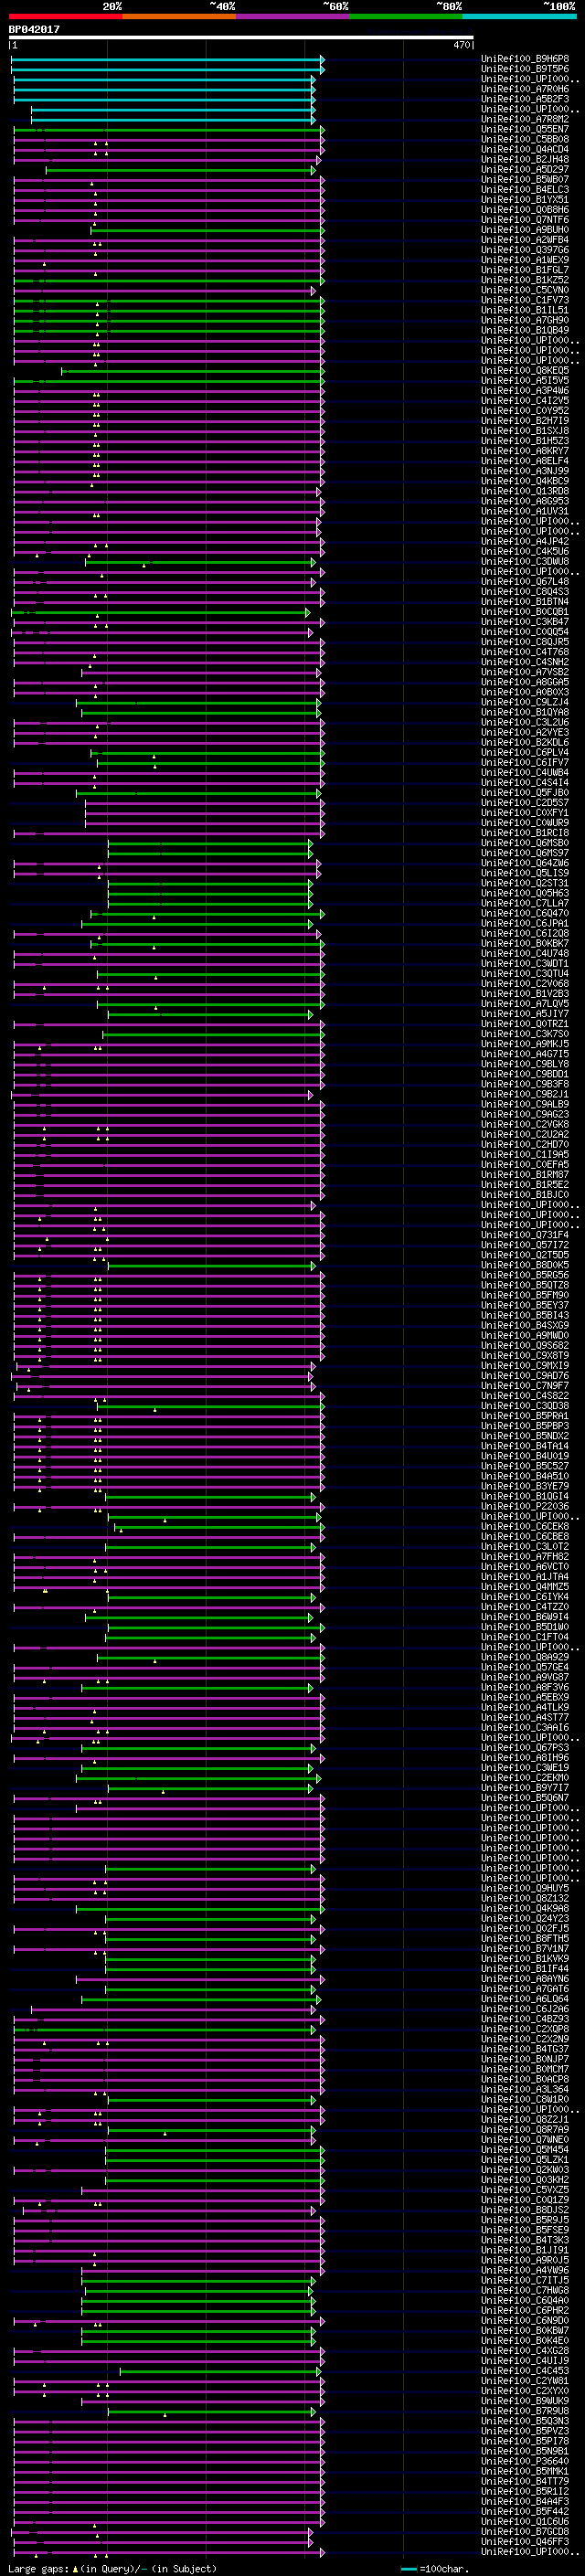Select hit UniRef100_B5C527
Viewport: 585px width, 2576px height.
click(525, 1466)
